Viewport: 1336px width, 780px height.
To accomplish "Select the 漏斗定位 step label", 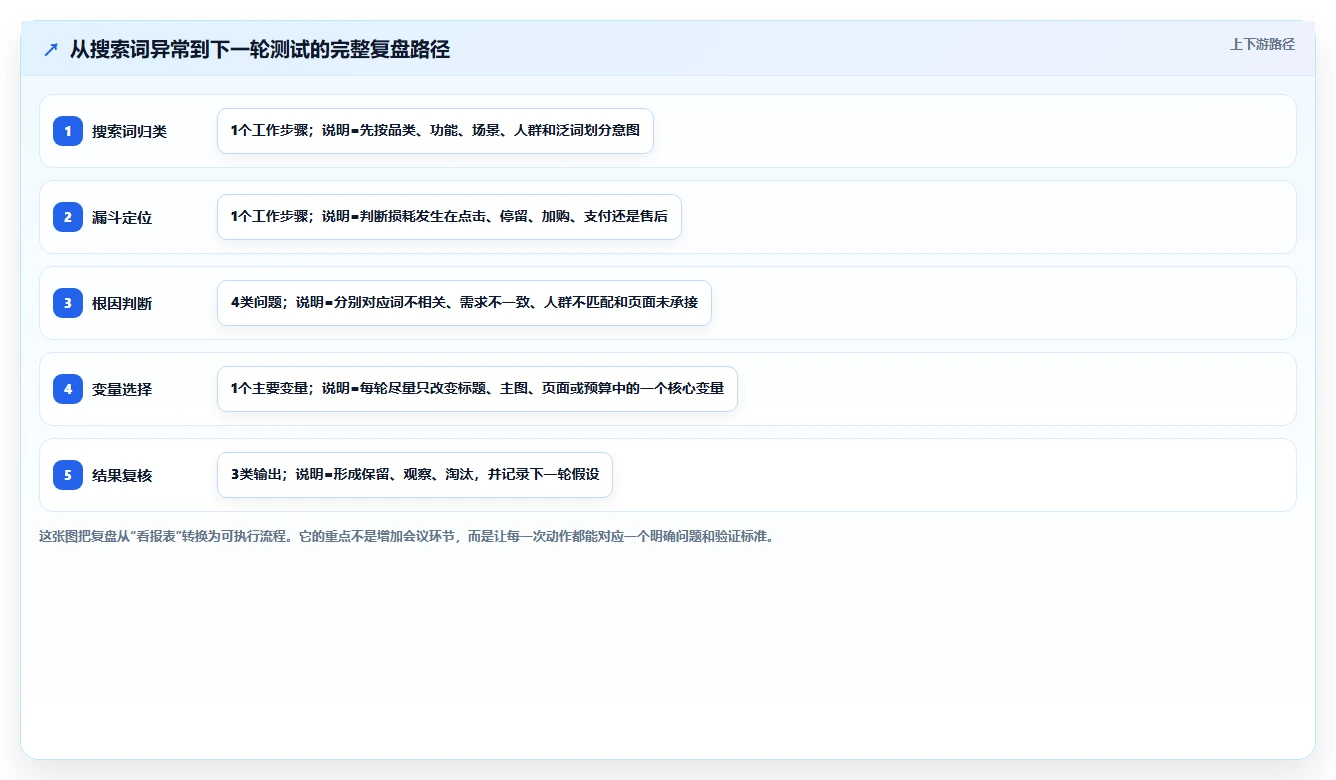I will coord(122,217).
